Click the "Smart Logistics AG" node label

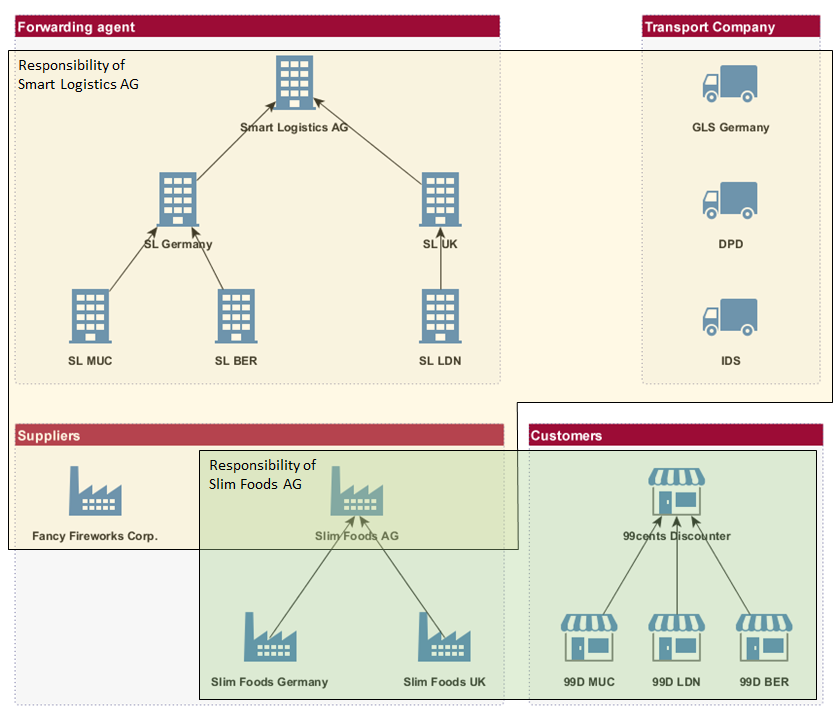pos(294,127)
